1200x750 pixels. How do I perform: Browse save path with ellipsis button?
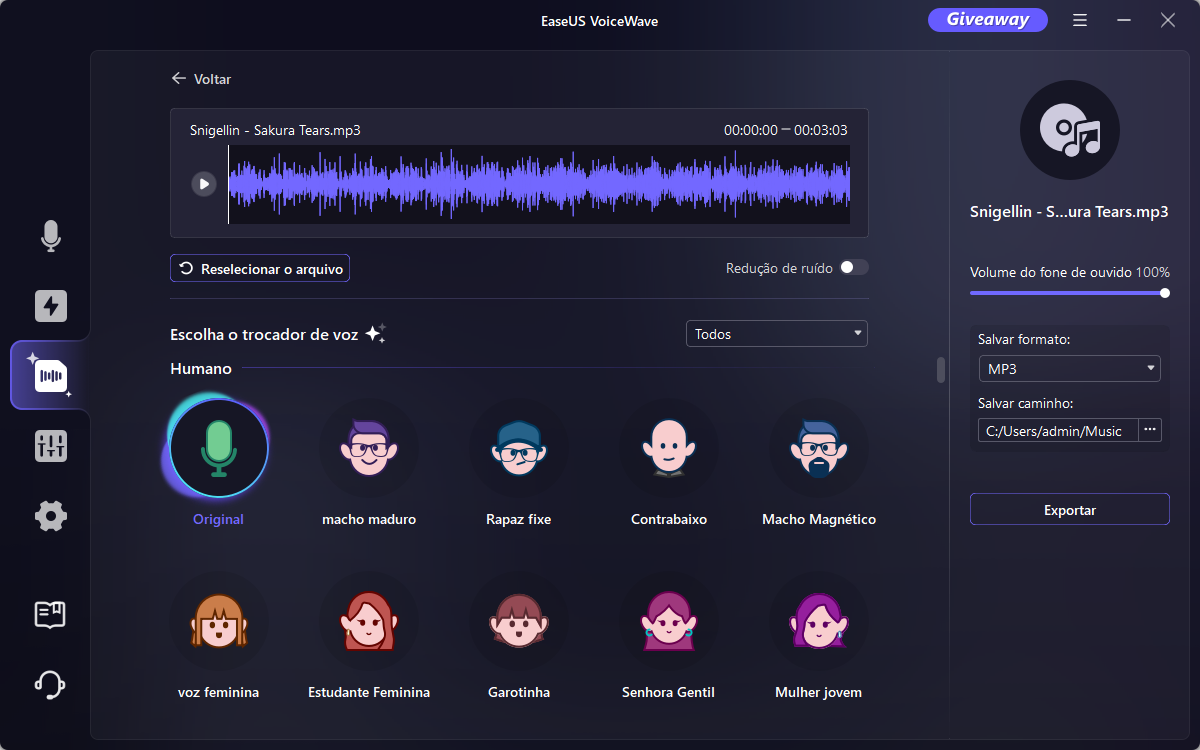[x=1151, y=430]
